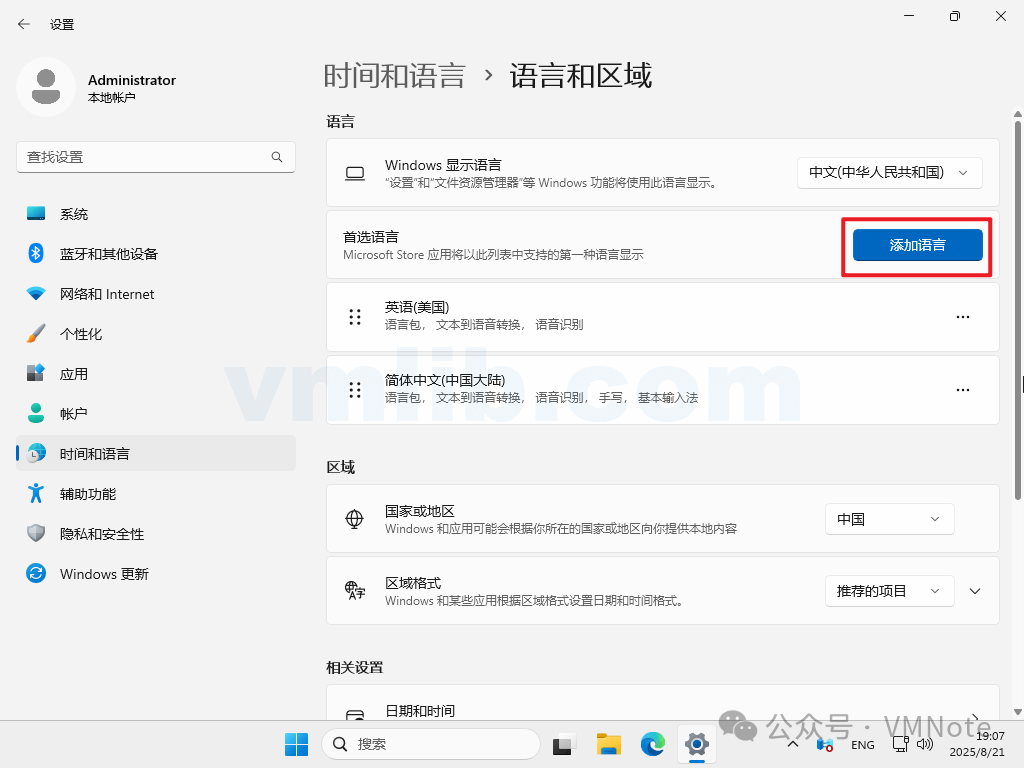Open 区域格式 dropdown showing 推荐的项目

[889, 591]
